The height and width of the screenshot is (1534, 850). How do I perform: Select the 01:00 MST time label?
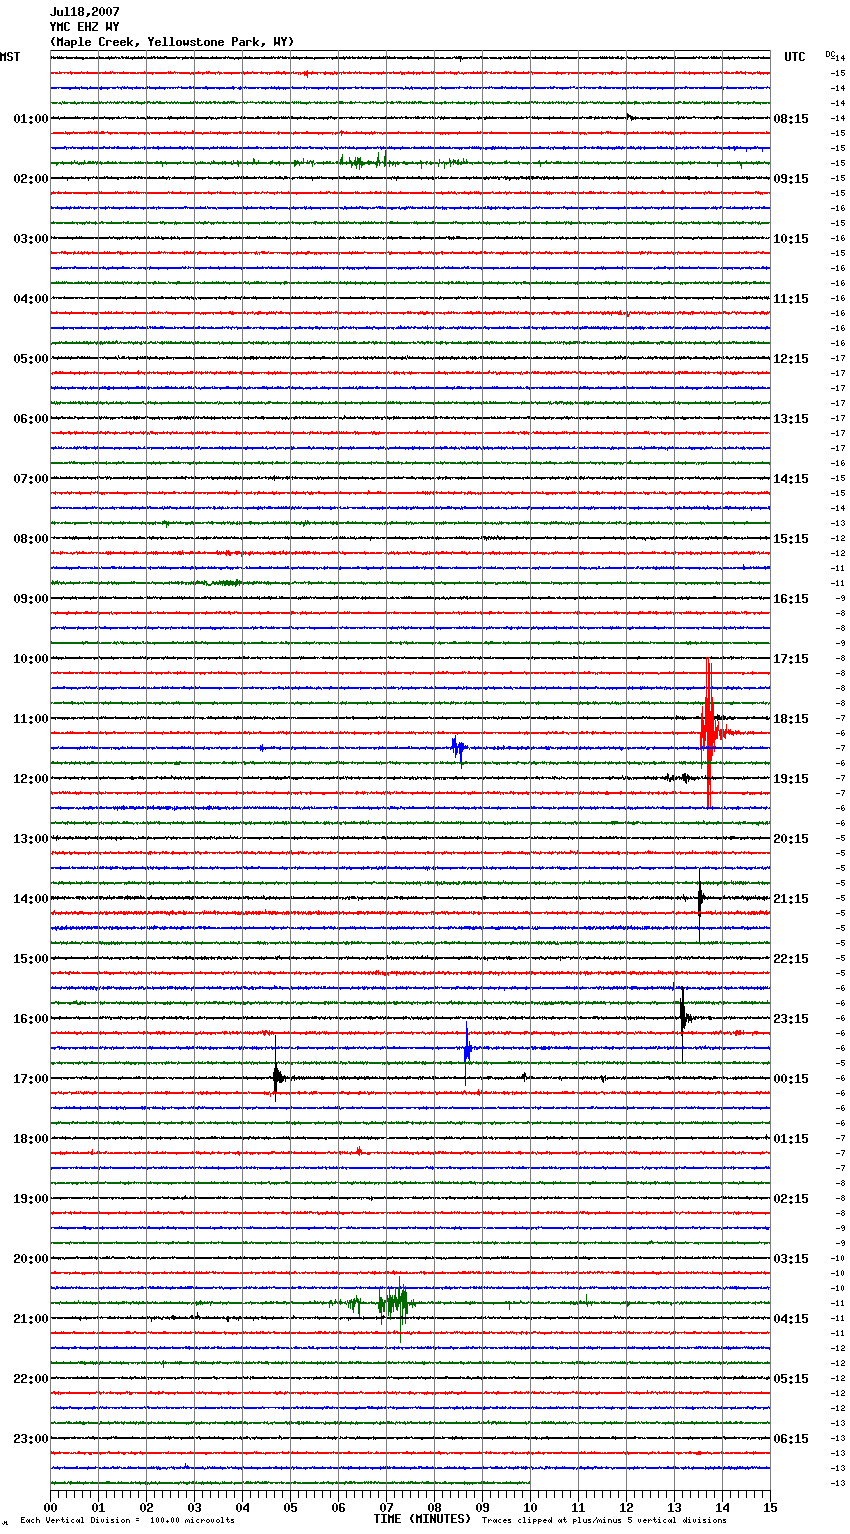pyautogui.click(x=30, y=119)
